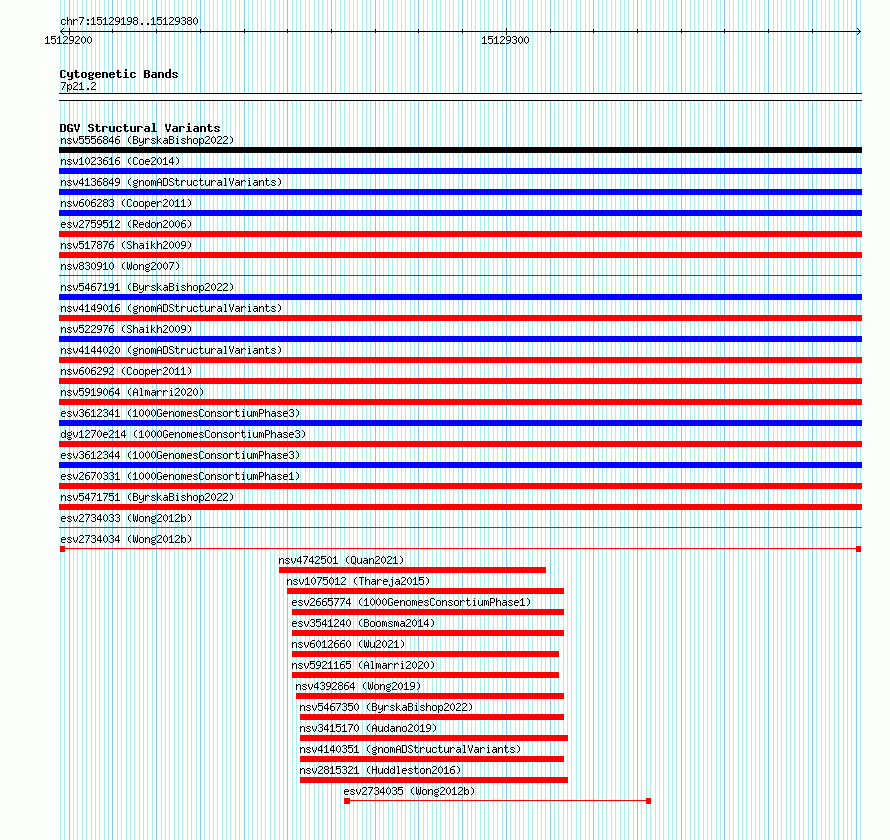Click nsv2815321 (Huddleston2016) label
Image resolution: width=890 pixels, height=840 pixels.
380,770
